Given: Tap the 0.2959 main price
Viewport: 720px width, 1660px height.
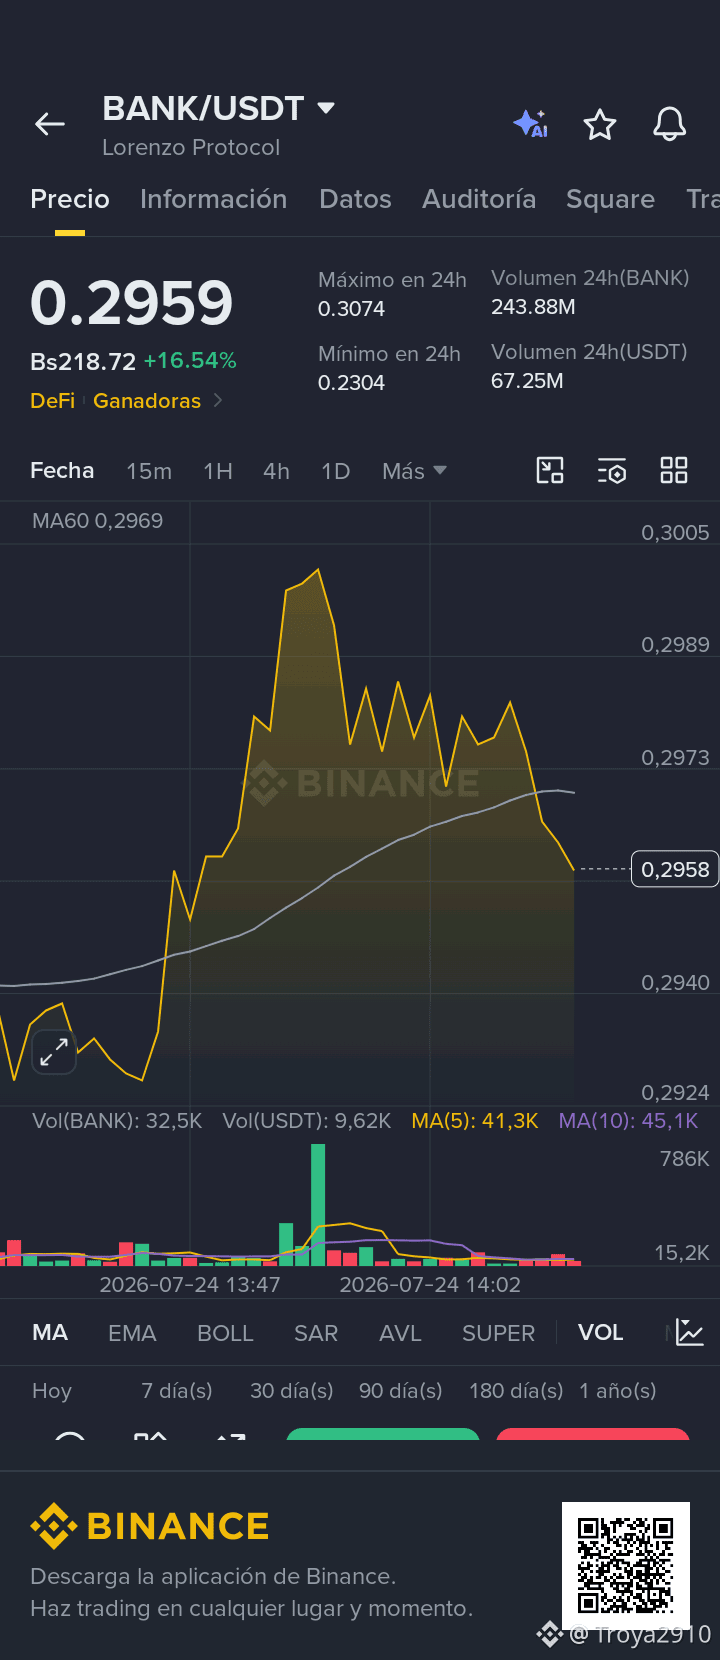Looking at the screenshot, I should (x=131, y=303).
